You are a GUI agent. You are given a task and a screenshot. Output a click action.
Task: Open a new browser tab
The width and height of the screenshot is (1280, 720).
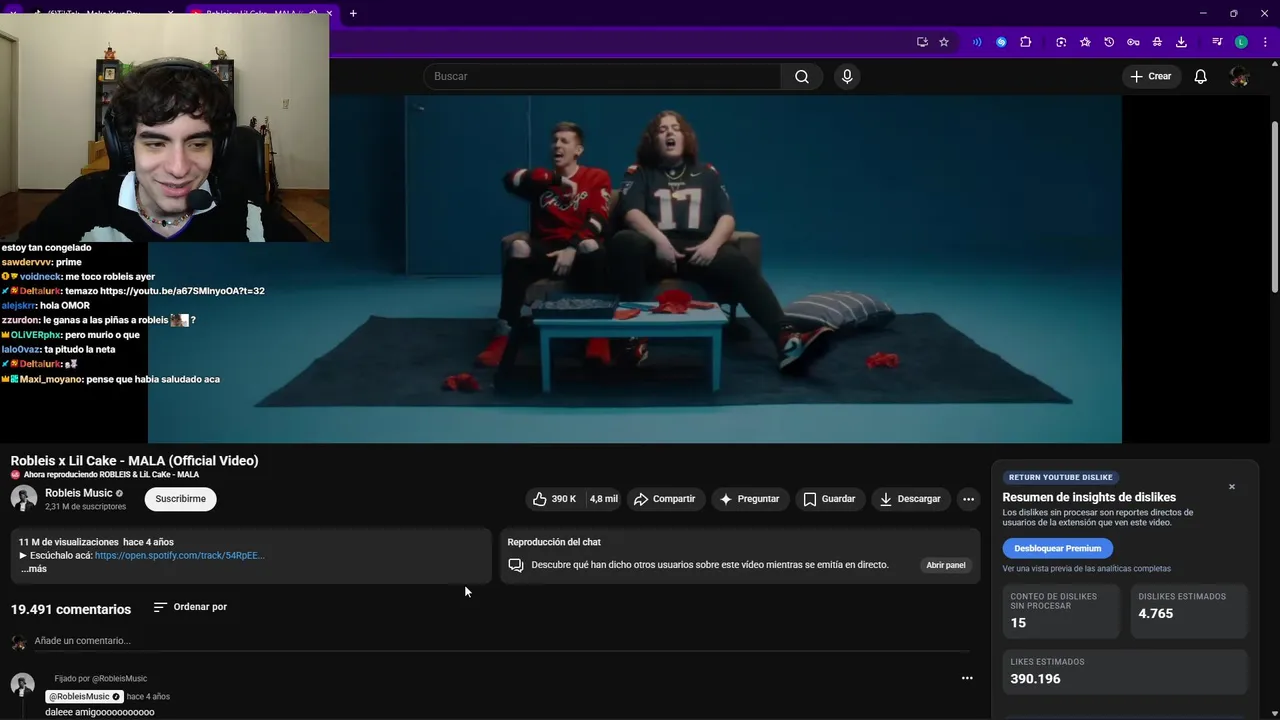coord(353,13)
